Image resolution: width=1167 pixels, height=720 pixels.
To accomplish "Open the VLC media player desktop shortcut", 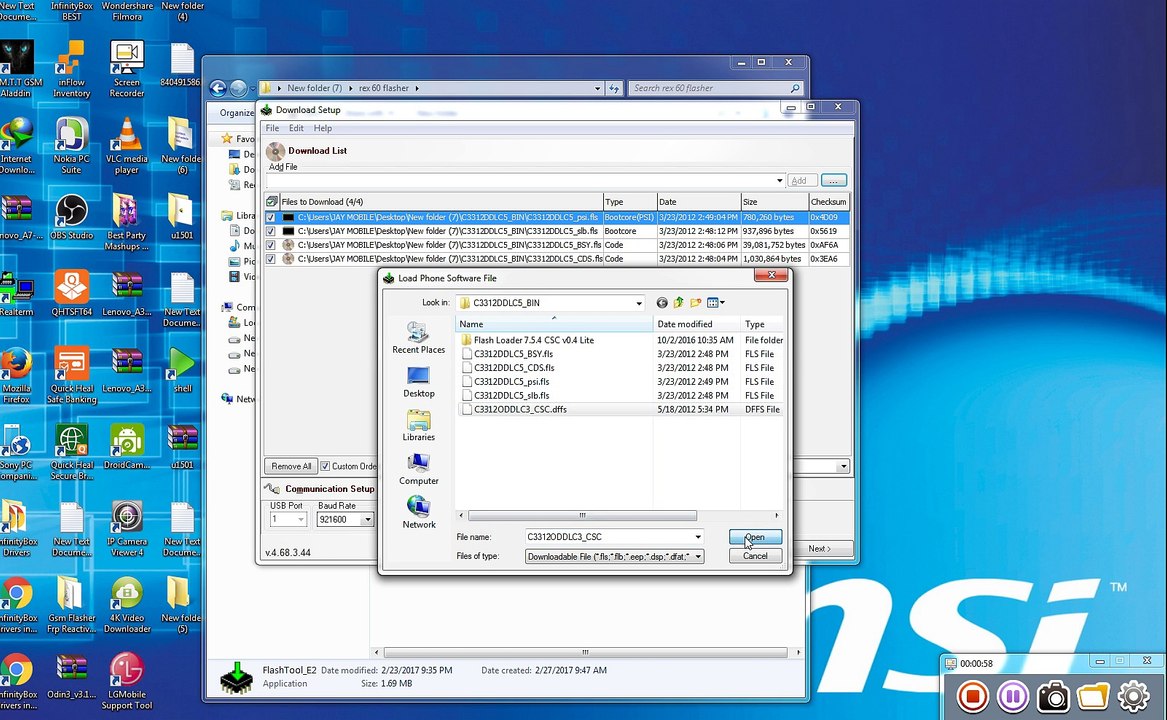I will coord(127,147).
